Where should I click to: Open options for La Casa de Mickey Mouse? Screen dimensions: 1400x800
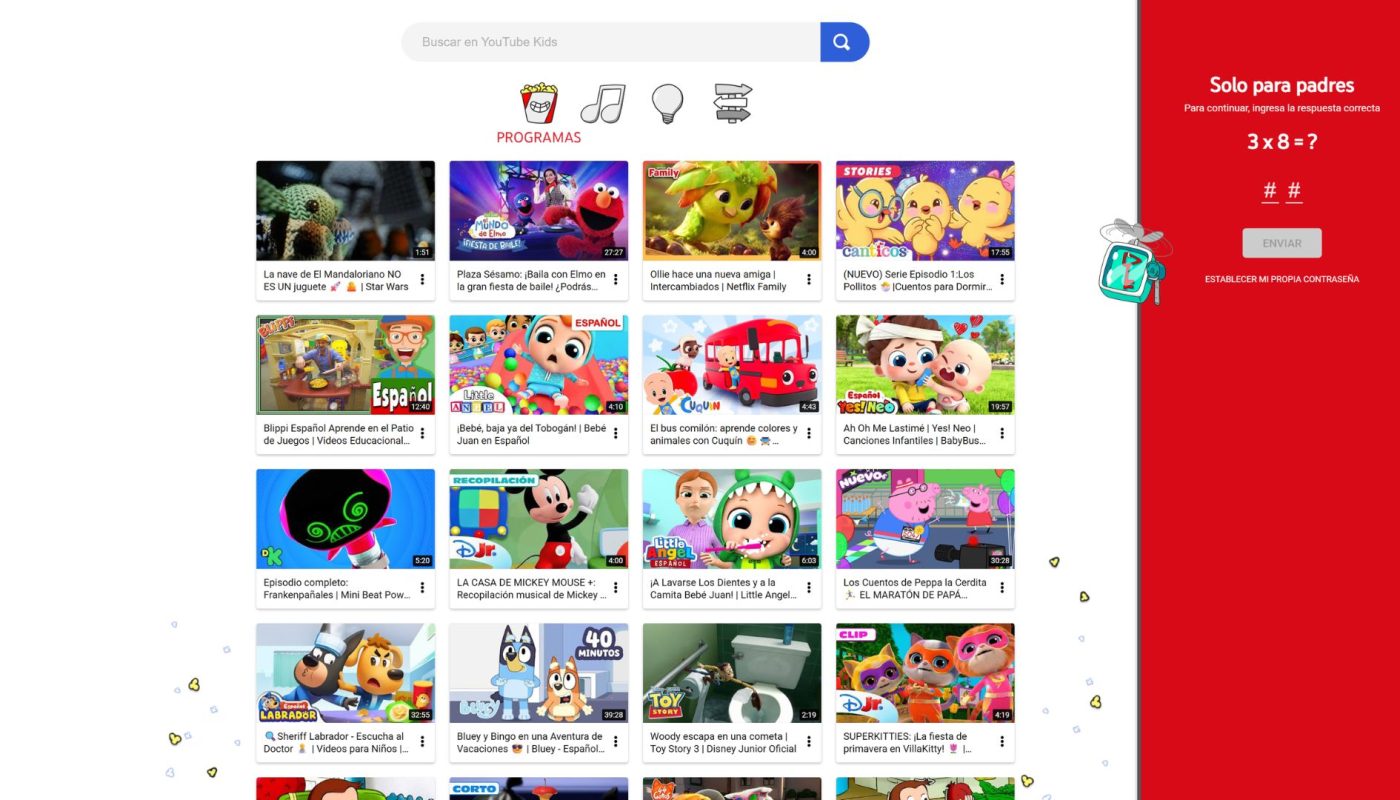[x=615, y=588]
